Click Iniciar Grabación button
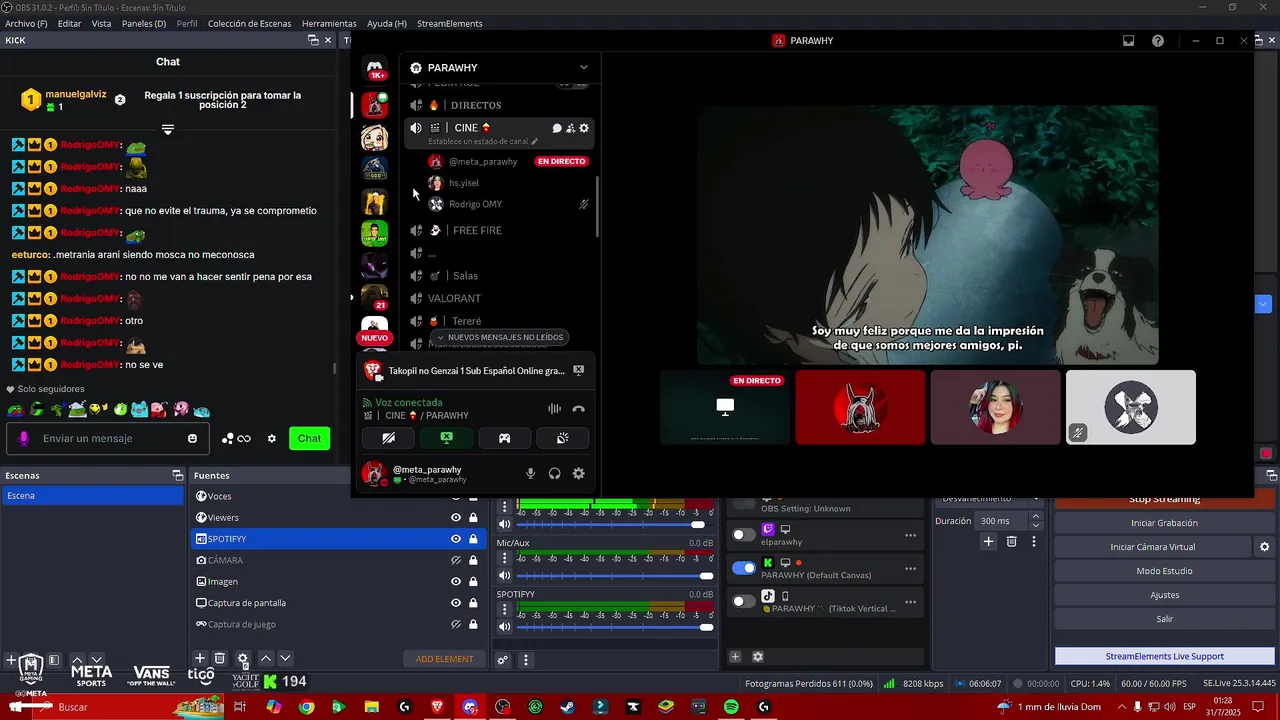Screen dimensions: 1280x720 [x=1164, y=523]
